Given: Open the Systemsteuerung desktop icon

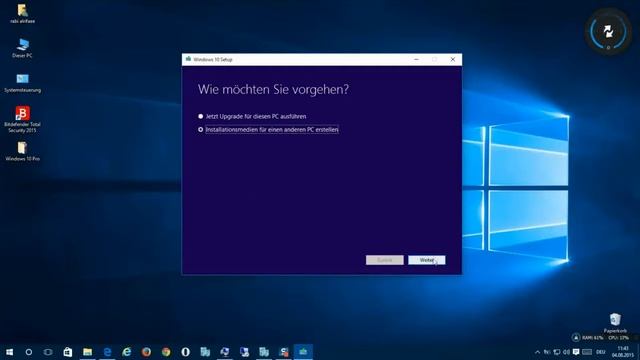Looking at the screenshot, I should pos(22,82).
